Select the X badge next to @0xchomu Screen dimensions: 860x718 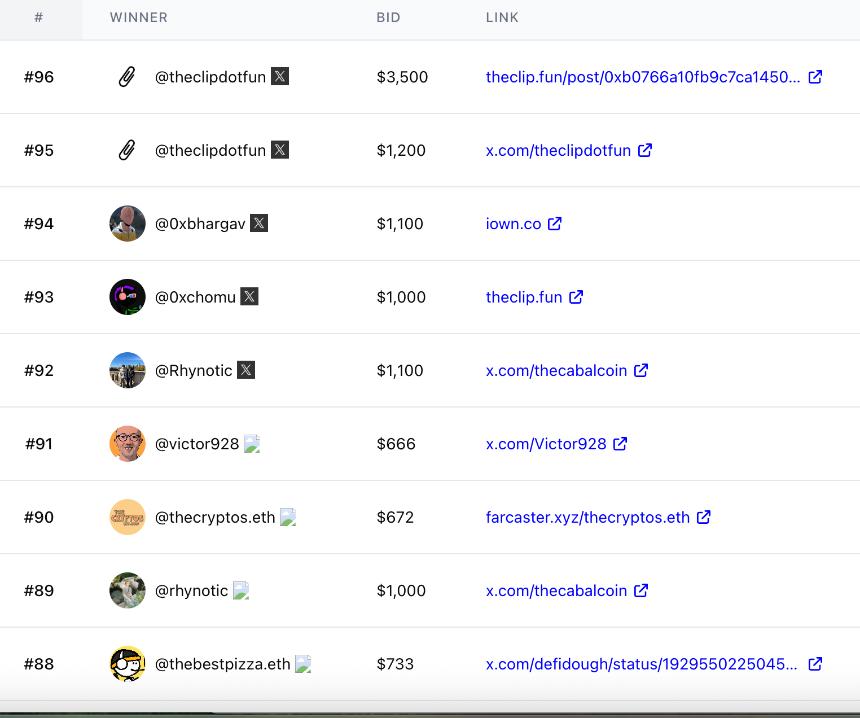click(x=247, y=296)
